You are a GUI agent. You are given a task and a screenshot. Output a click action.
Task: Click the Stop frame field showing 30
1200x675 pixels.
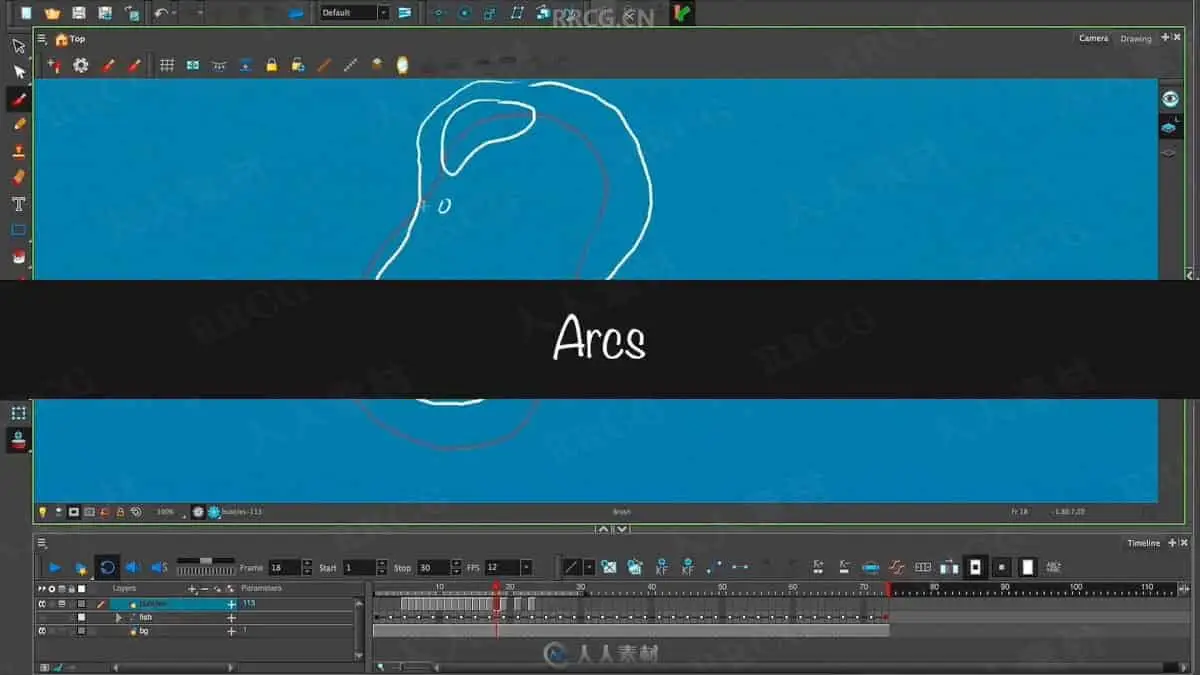pyautogui.click(x=433, y=567)
